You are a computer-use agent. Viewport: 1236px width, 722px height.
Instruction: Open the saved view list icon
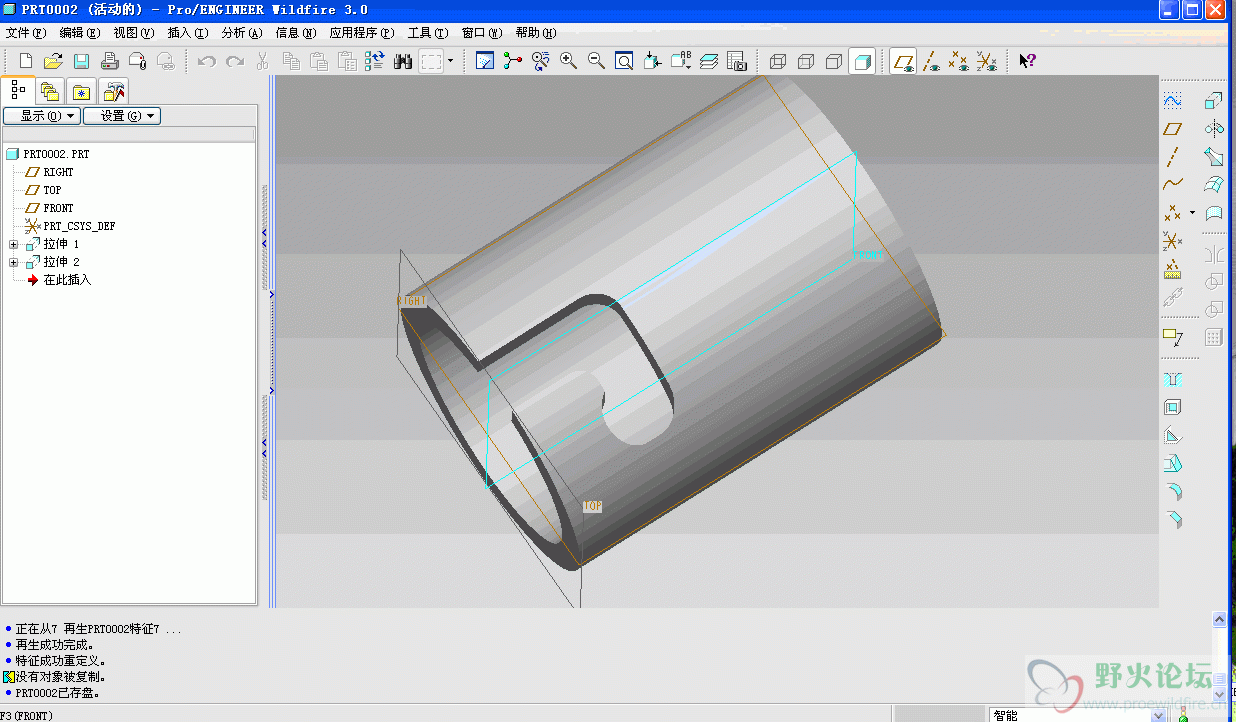point(681,61)
